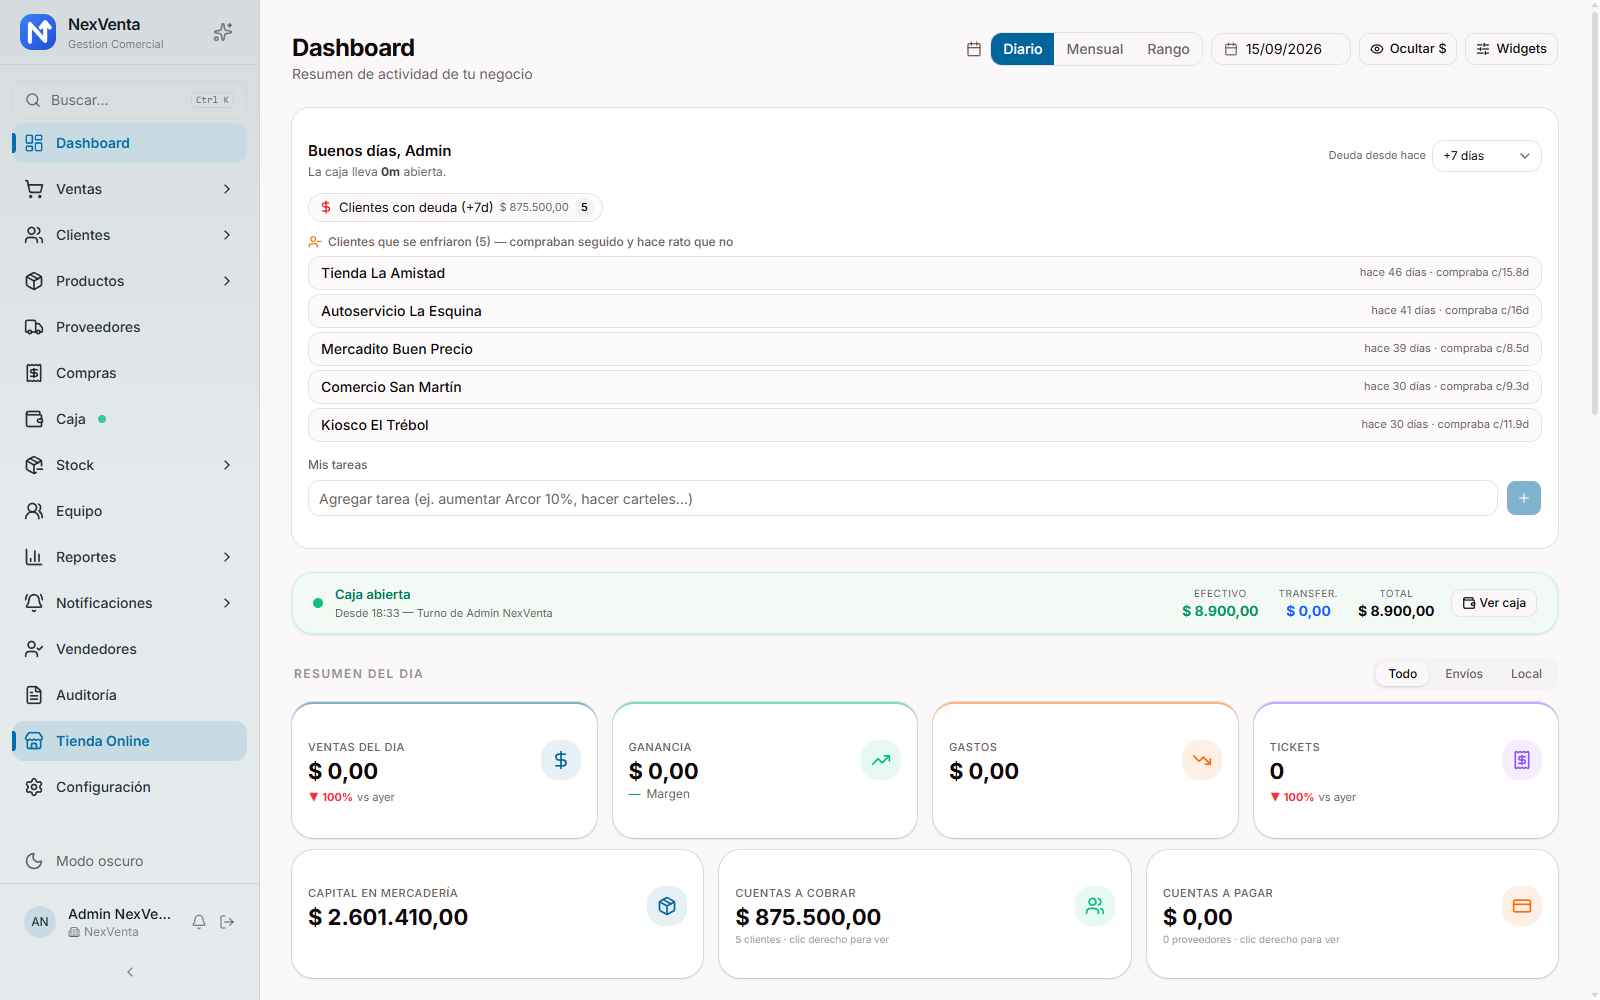The image size is (1600, 1000).
Task: Click the dollar icon on Ventas del día card
Action: pyautogui.click(x=561, y=760)
